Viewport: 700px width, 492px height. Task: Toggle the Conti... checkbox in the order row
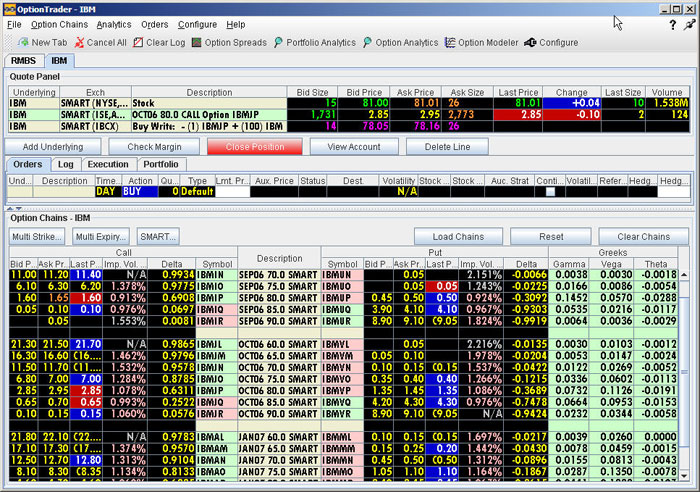550,192
